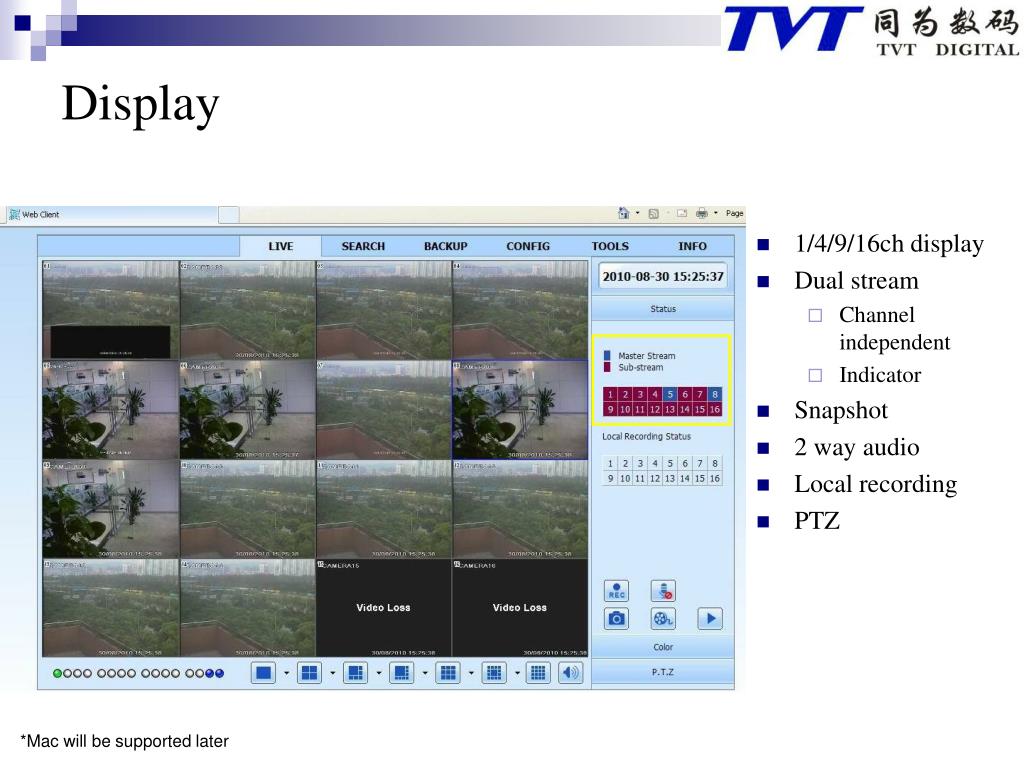The image size is (1024, 768).
Task: Open dropdown next to 8-channel layout
Action: coord(424,673)
